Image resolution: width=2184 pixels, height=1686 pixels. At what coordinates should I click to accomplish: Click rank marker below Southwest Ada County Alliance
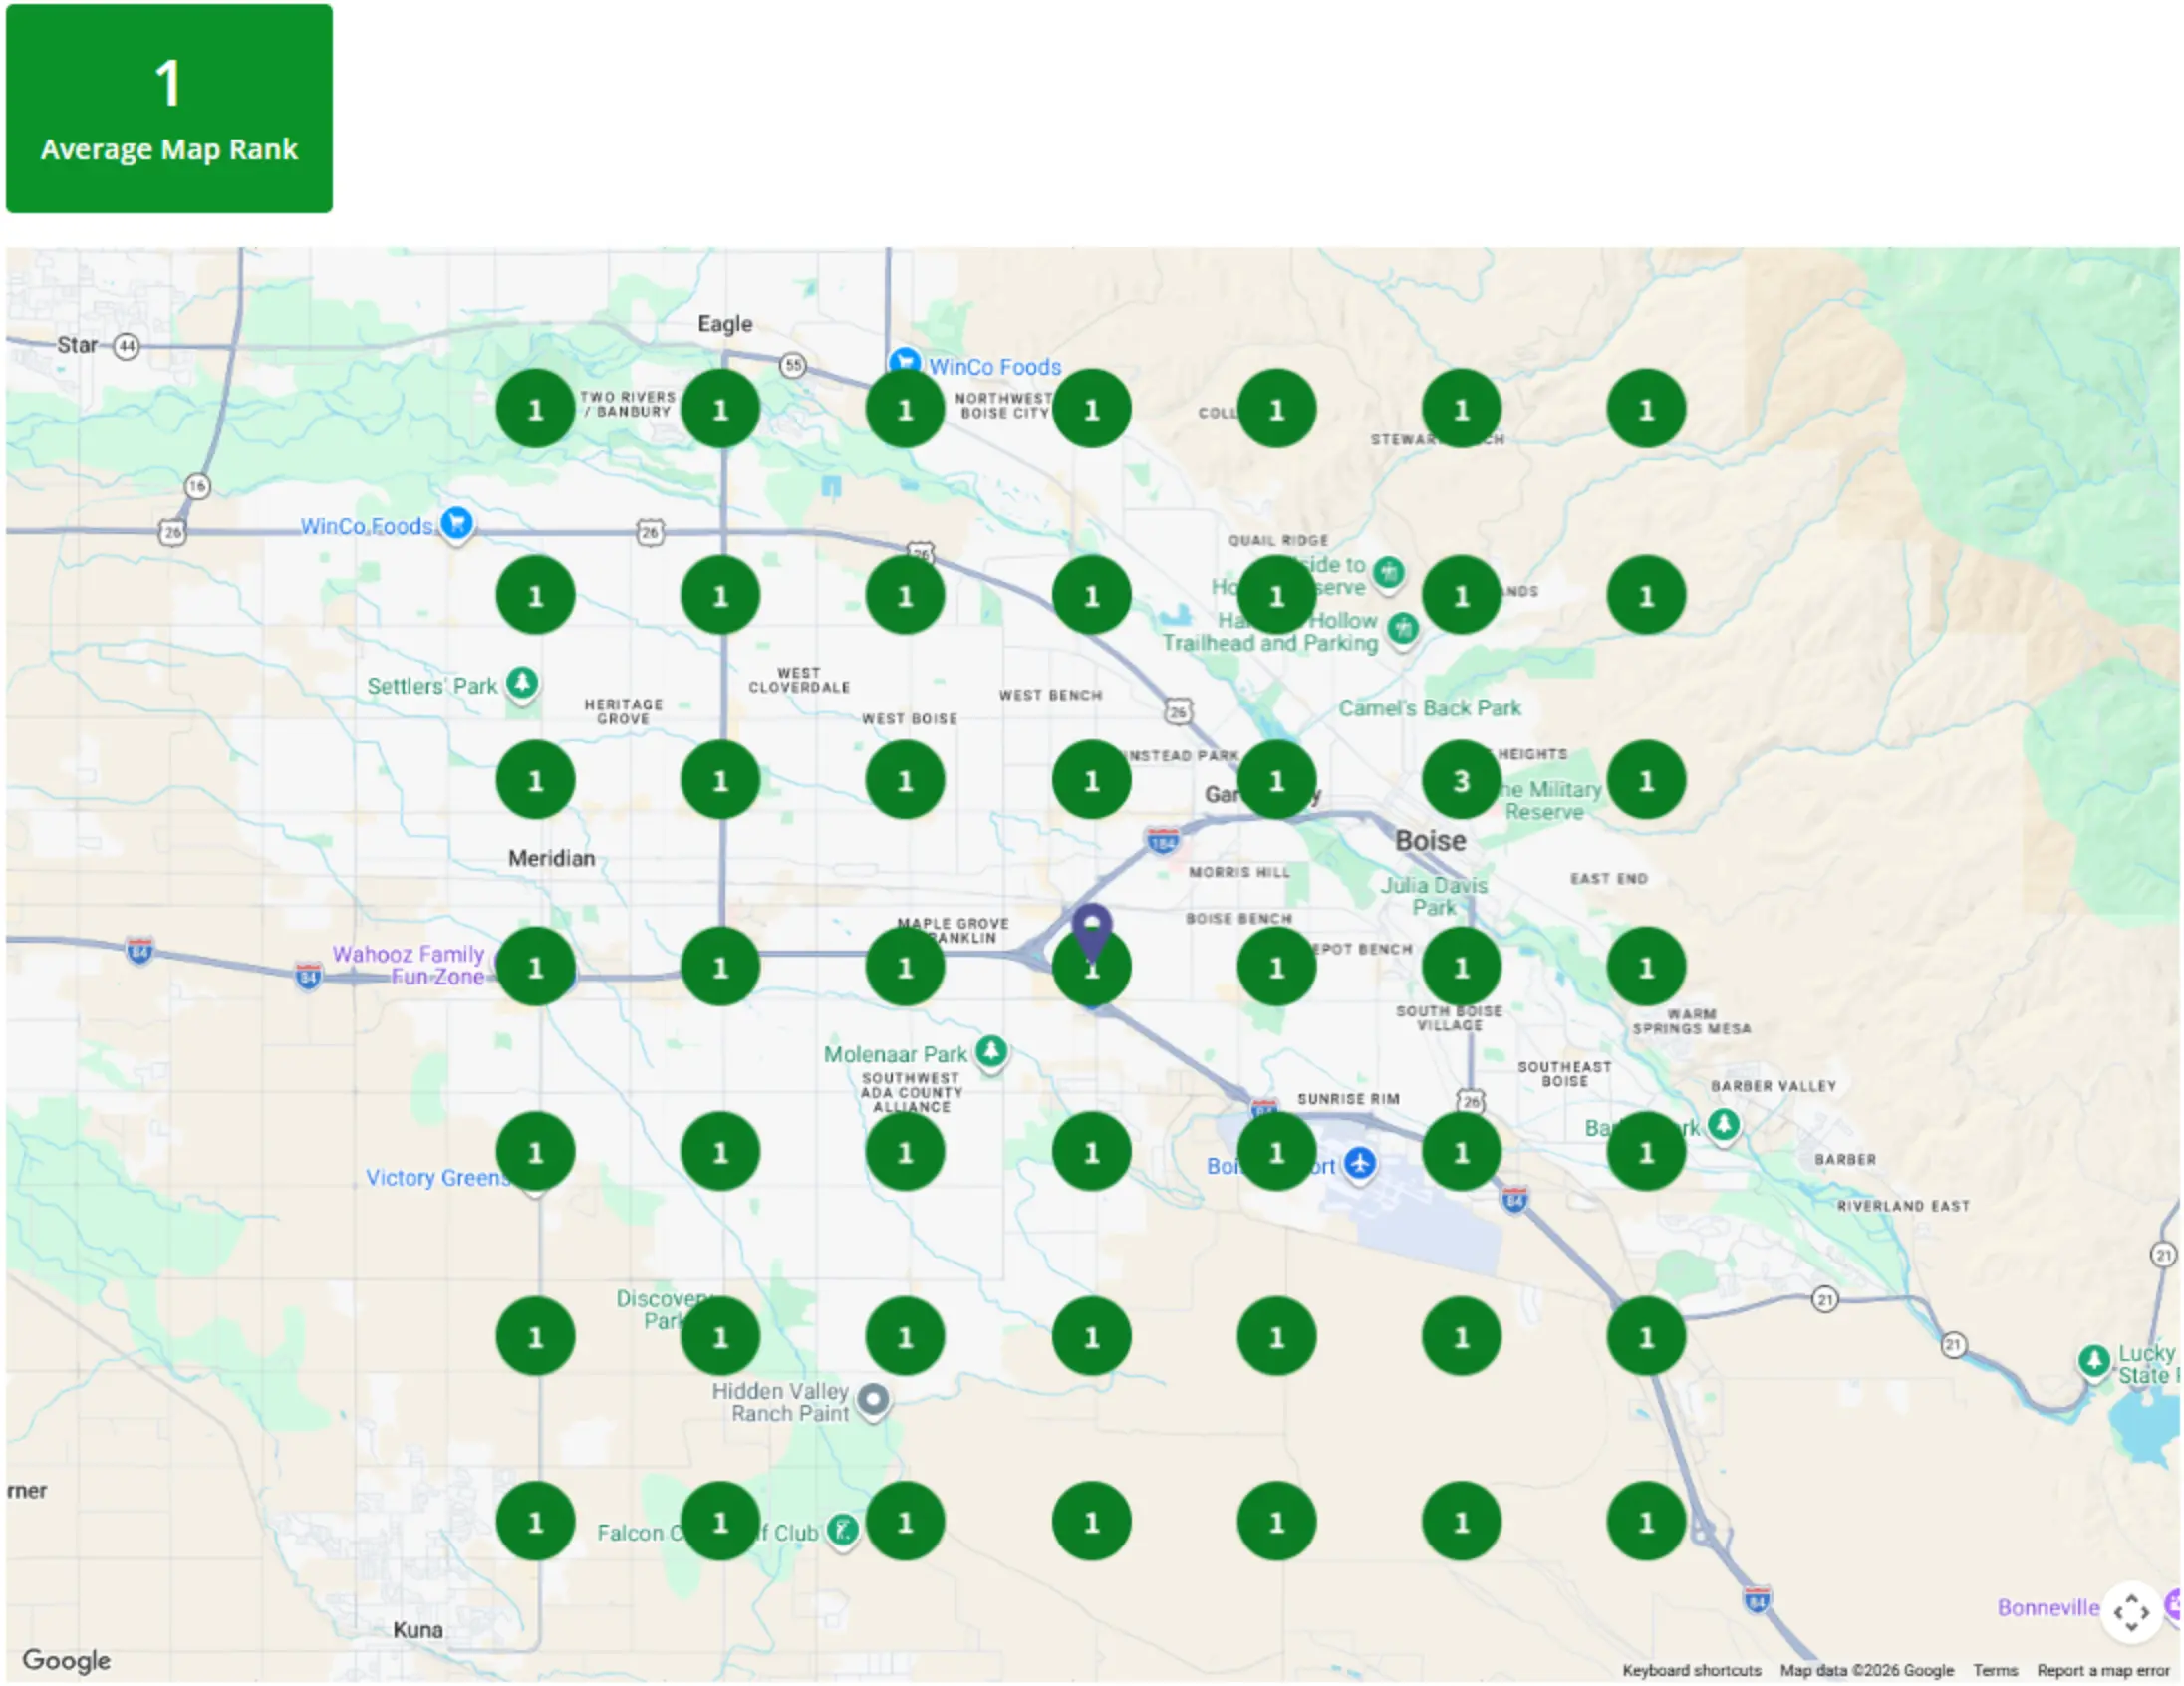[x=905, y=1151]
